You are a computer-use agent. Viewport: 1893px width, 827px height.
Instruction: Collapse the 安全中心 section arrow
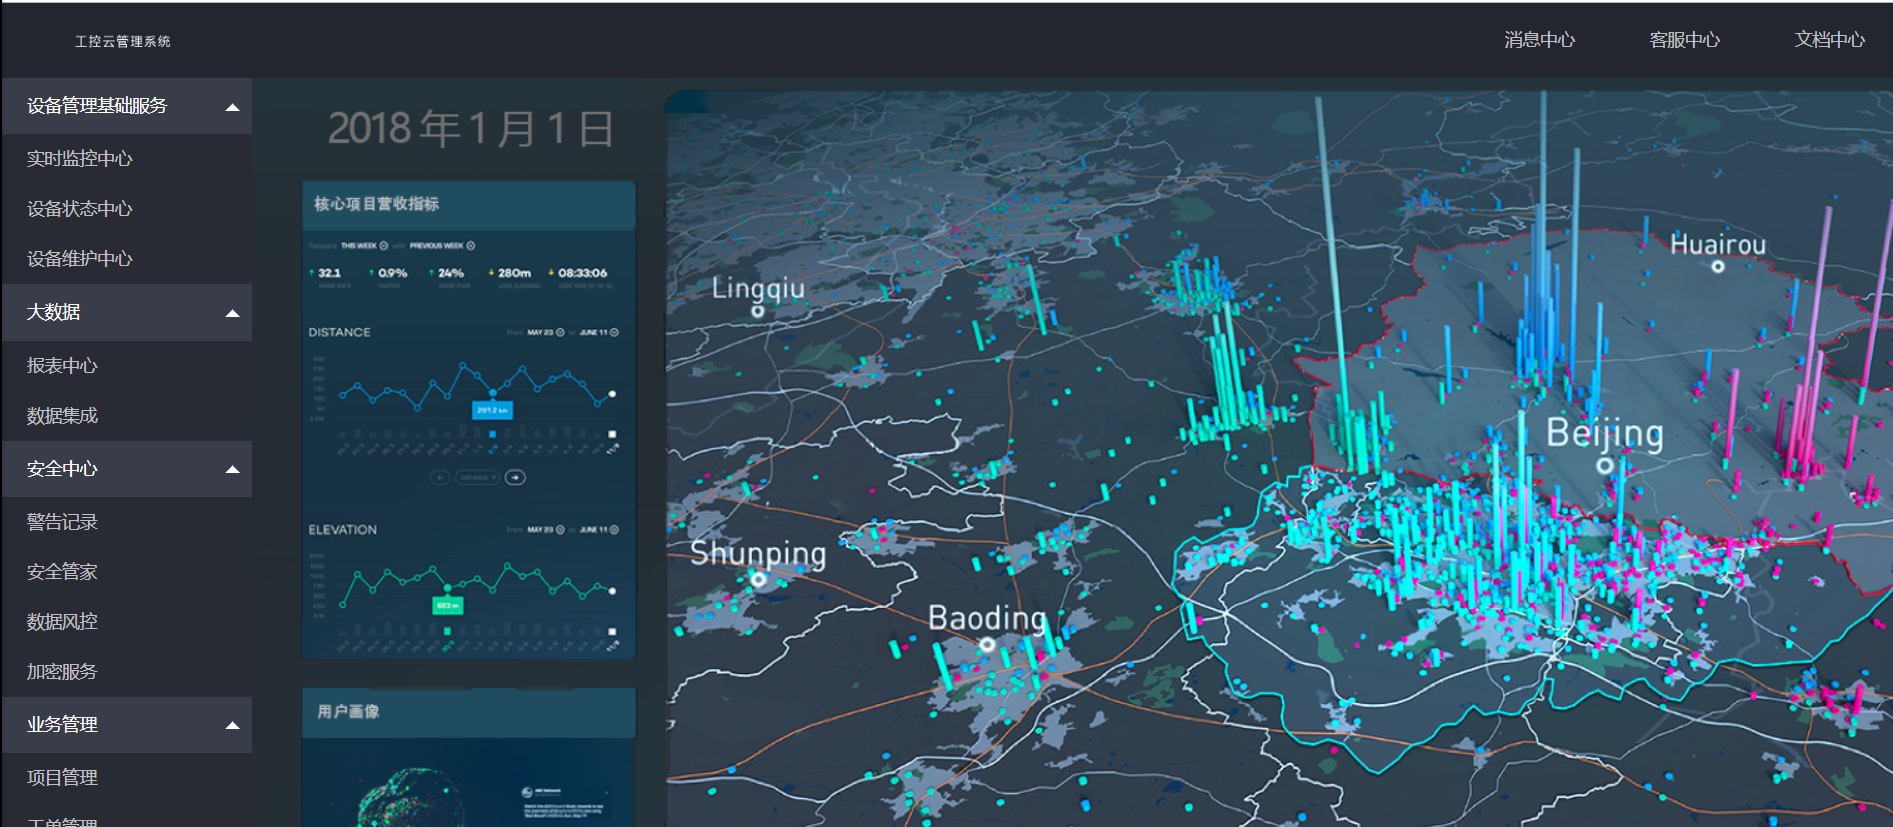coord(232,469)
